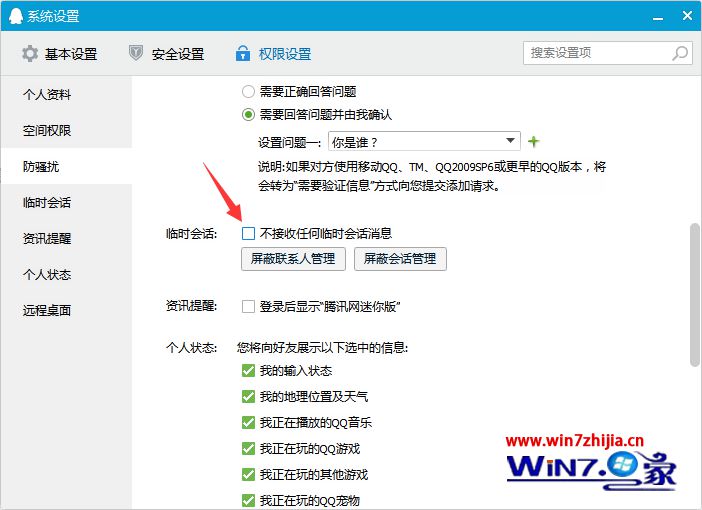Click the gear icon for 基本设置
This screenshot has height=510, width=702.
30,54
